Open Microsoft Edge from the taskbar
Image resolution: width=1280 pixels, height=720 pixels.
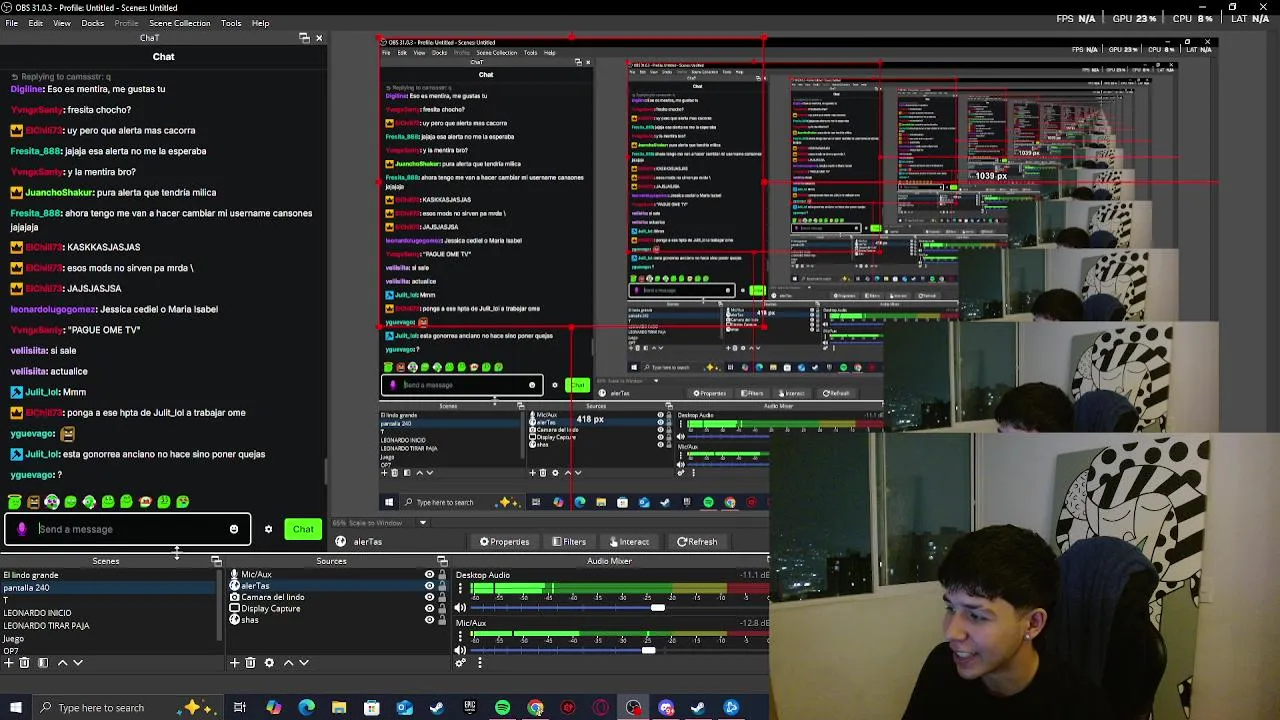click(306, 708)
